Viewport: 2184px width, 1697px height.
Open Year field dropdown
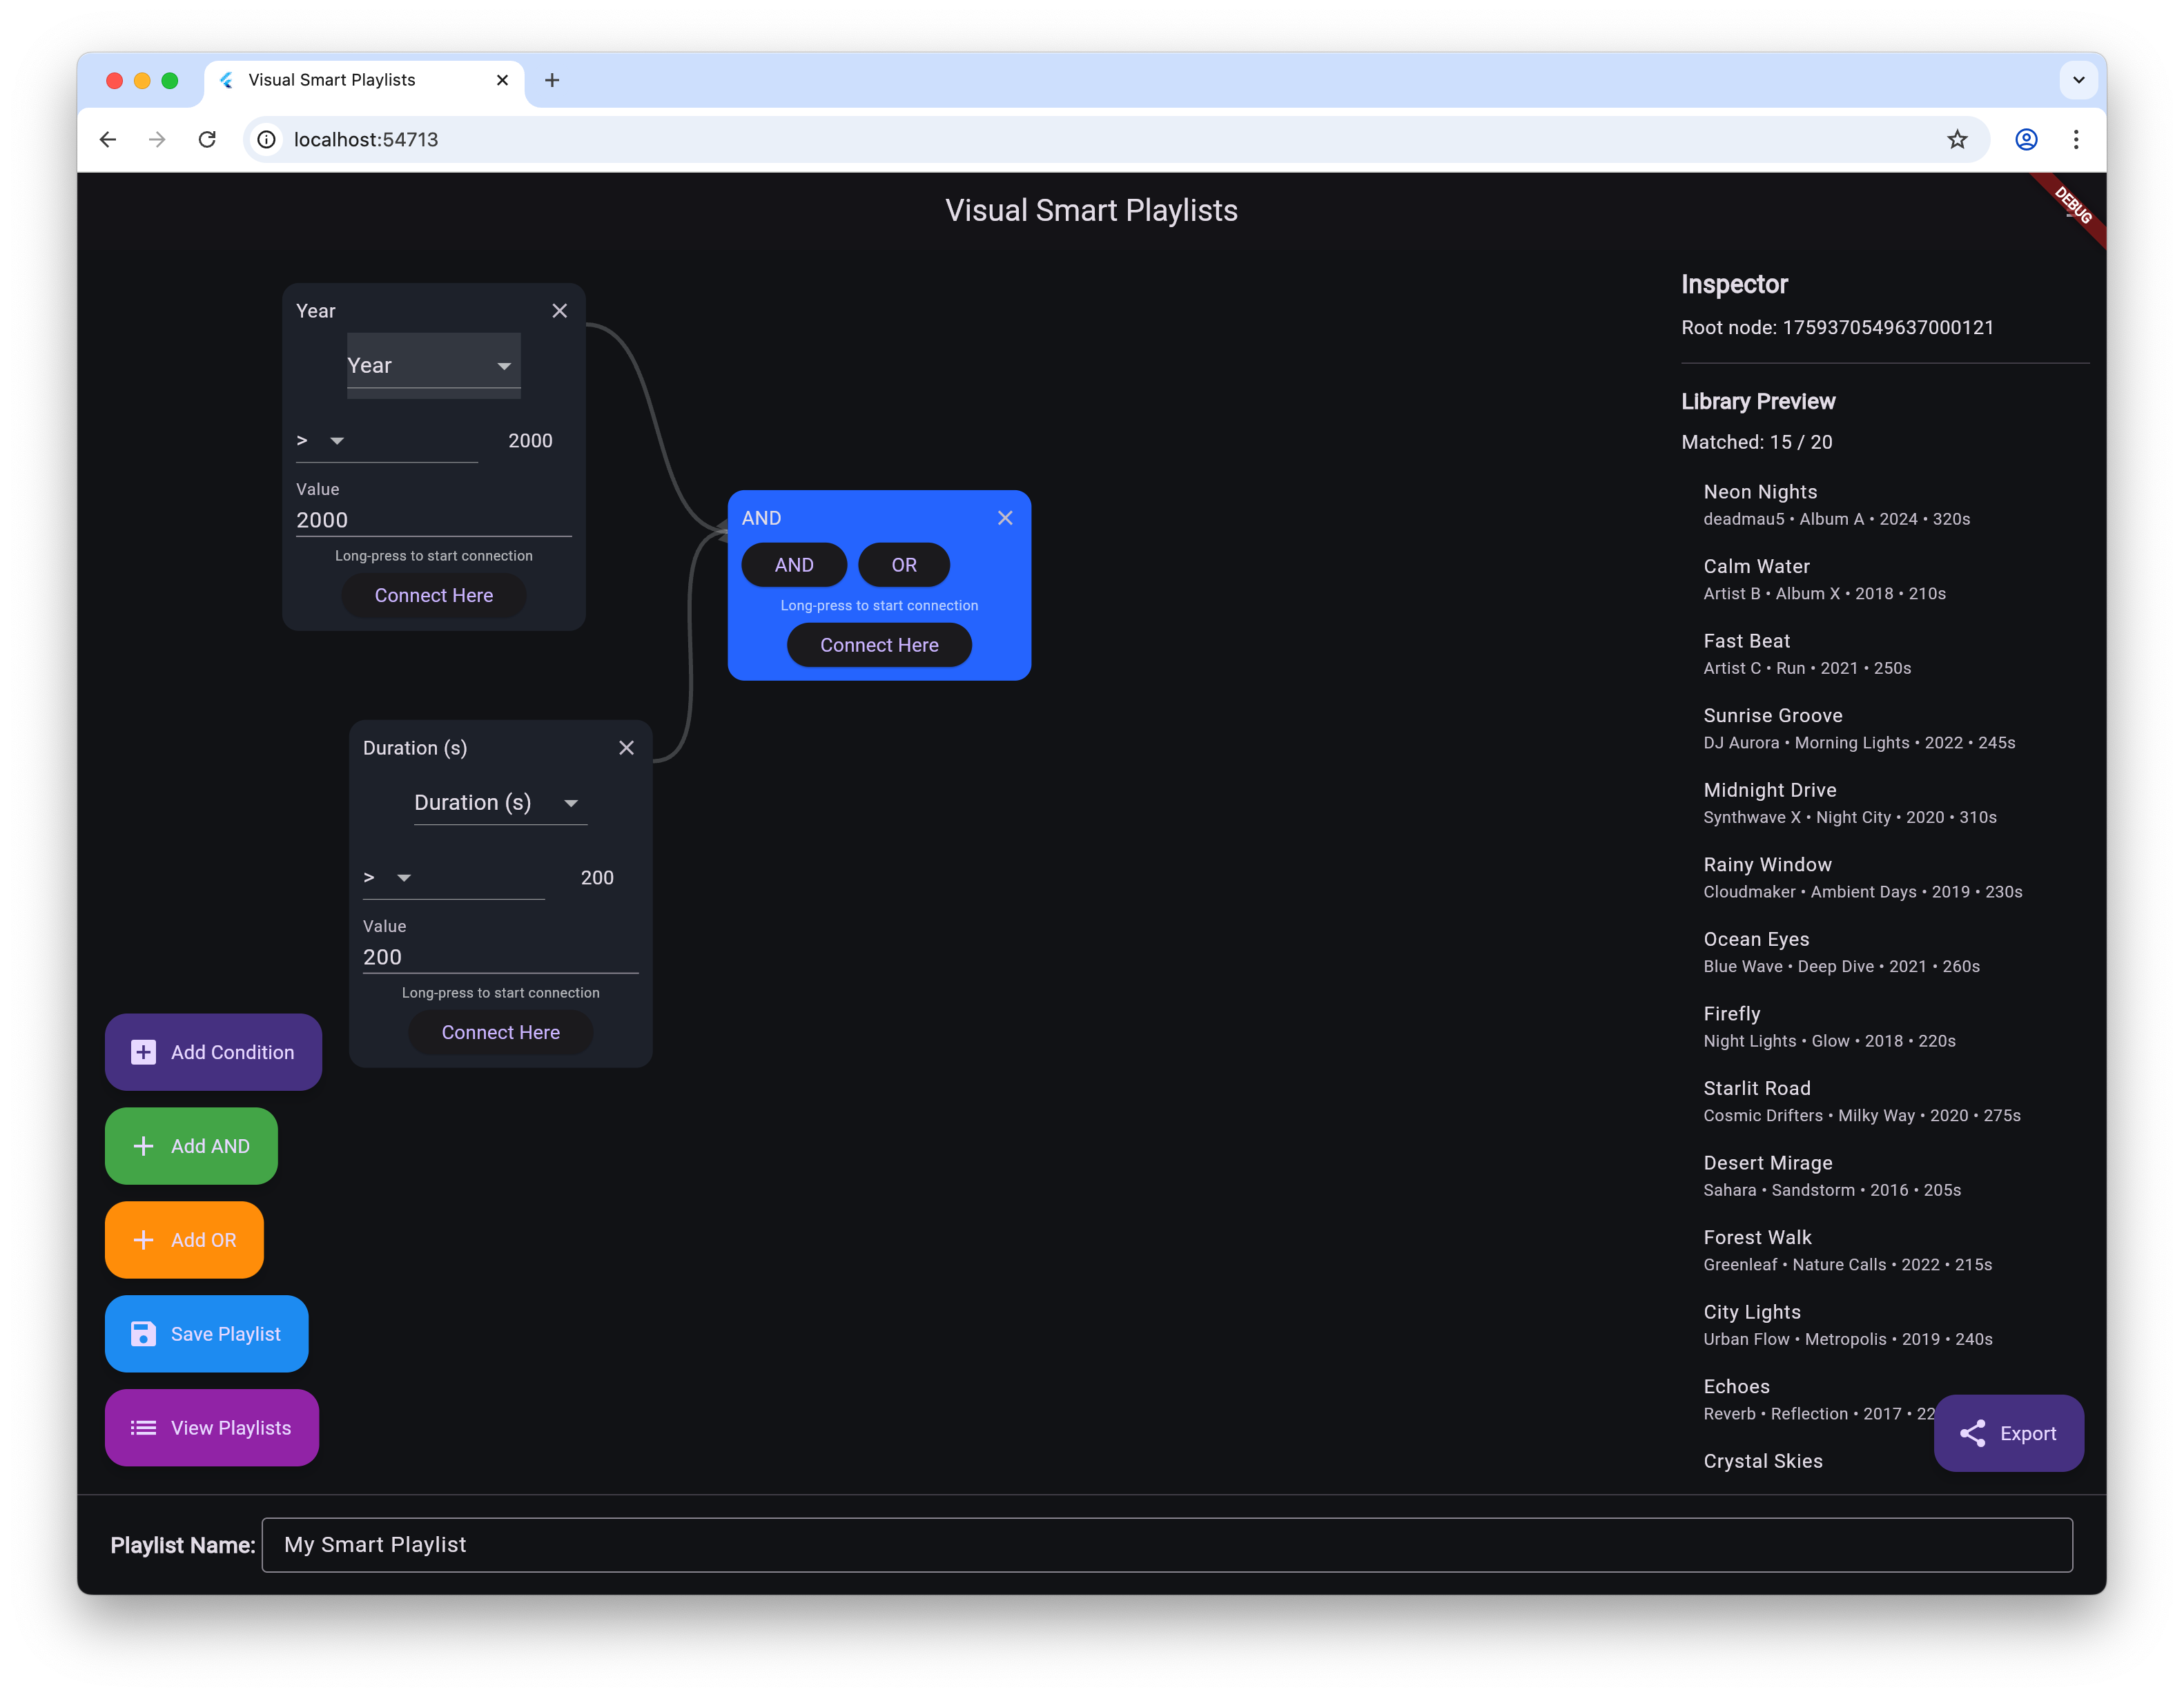[433, 366]
